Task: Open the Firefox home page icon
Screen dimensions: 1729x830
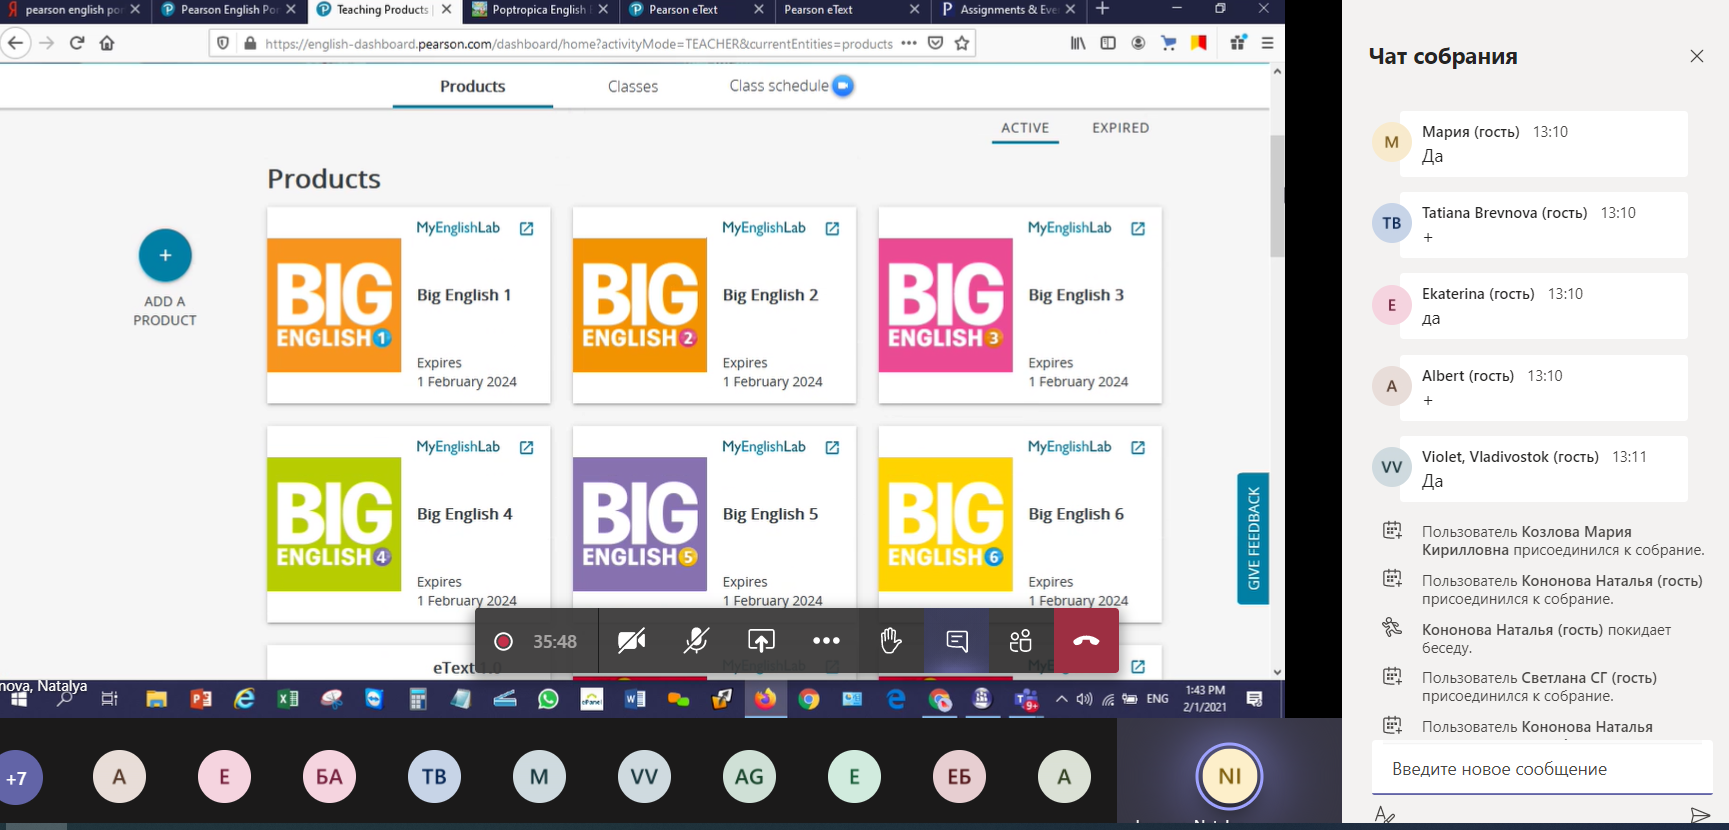Action: tap(107, 43)
